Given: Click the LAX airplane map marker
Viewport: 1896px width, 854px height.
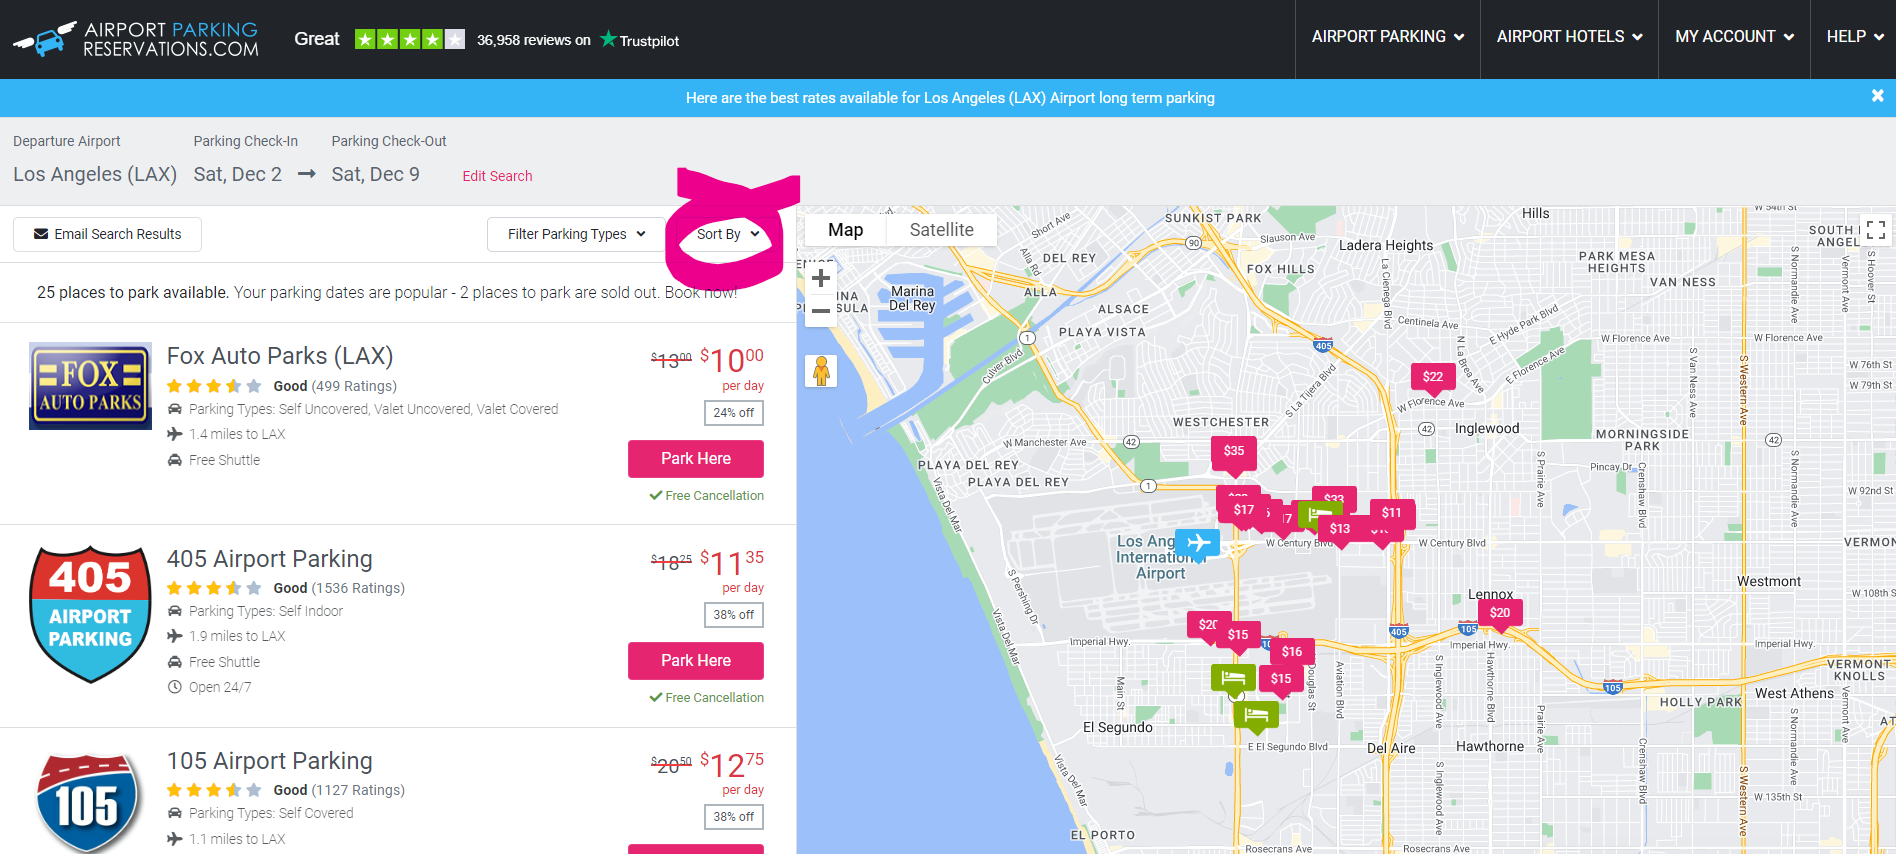Looking at the screenshot, I should 1197,543.
